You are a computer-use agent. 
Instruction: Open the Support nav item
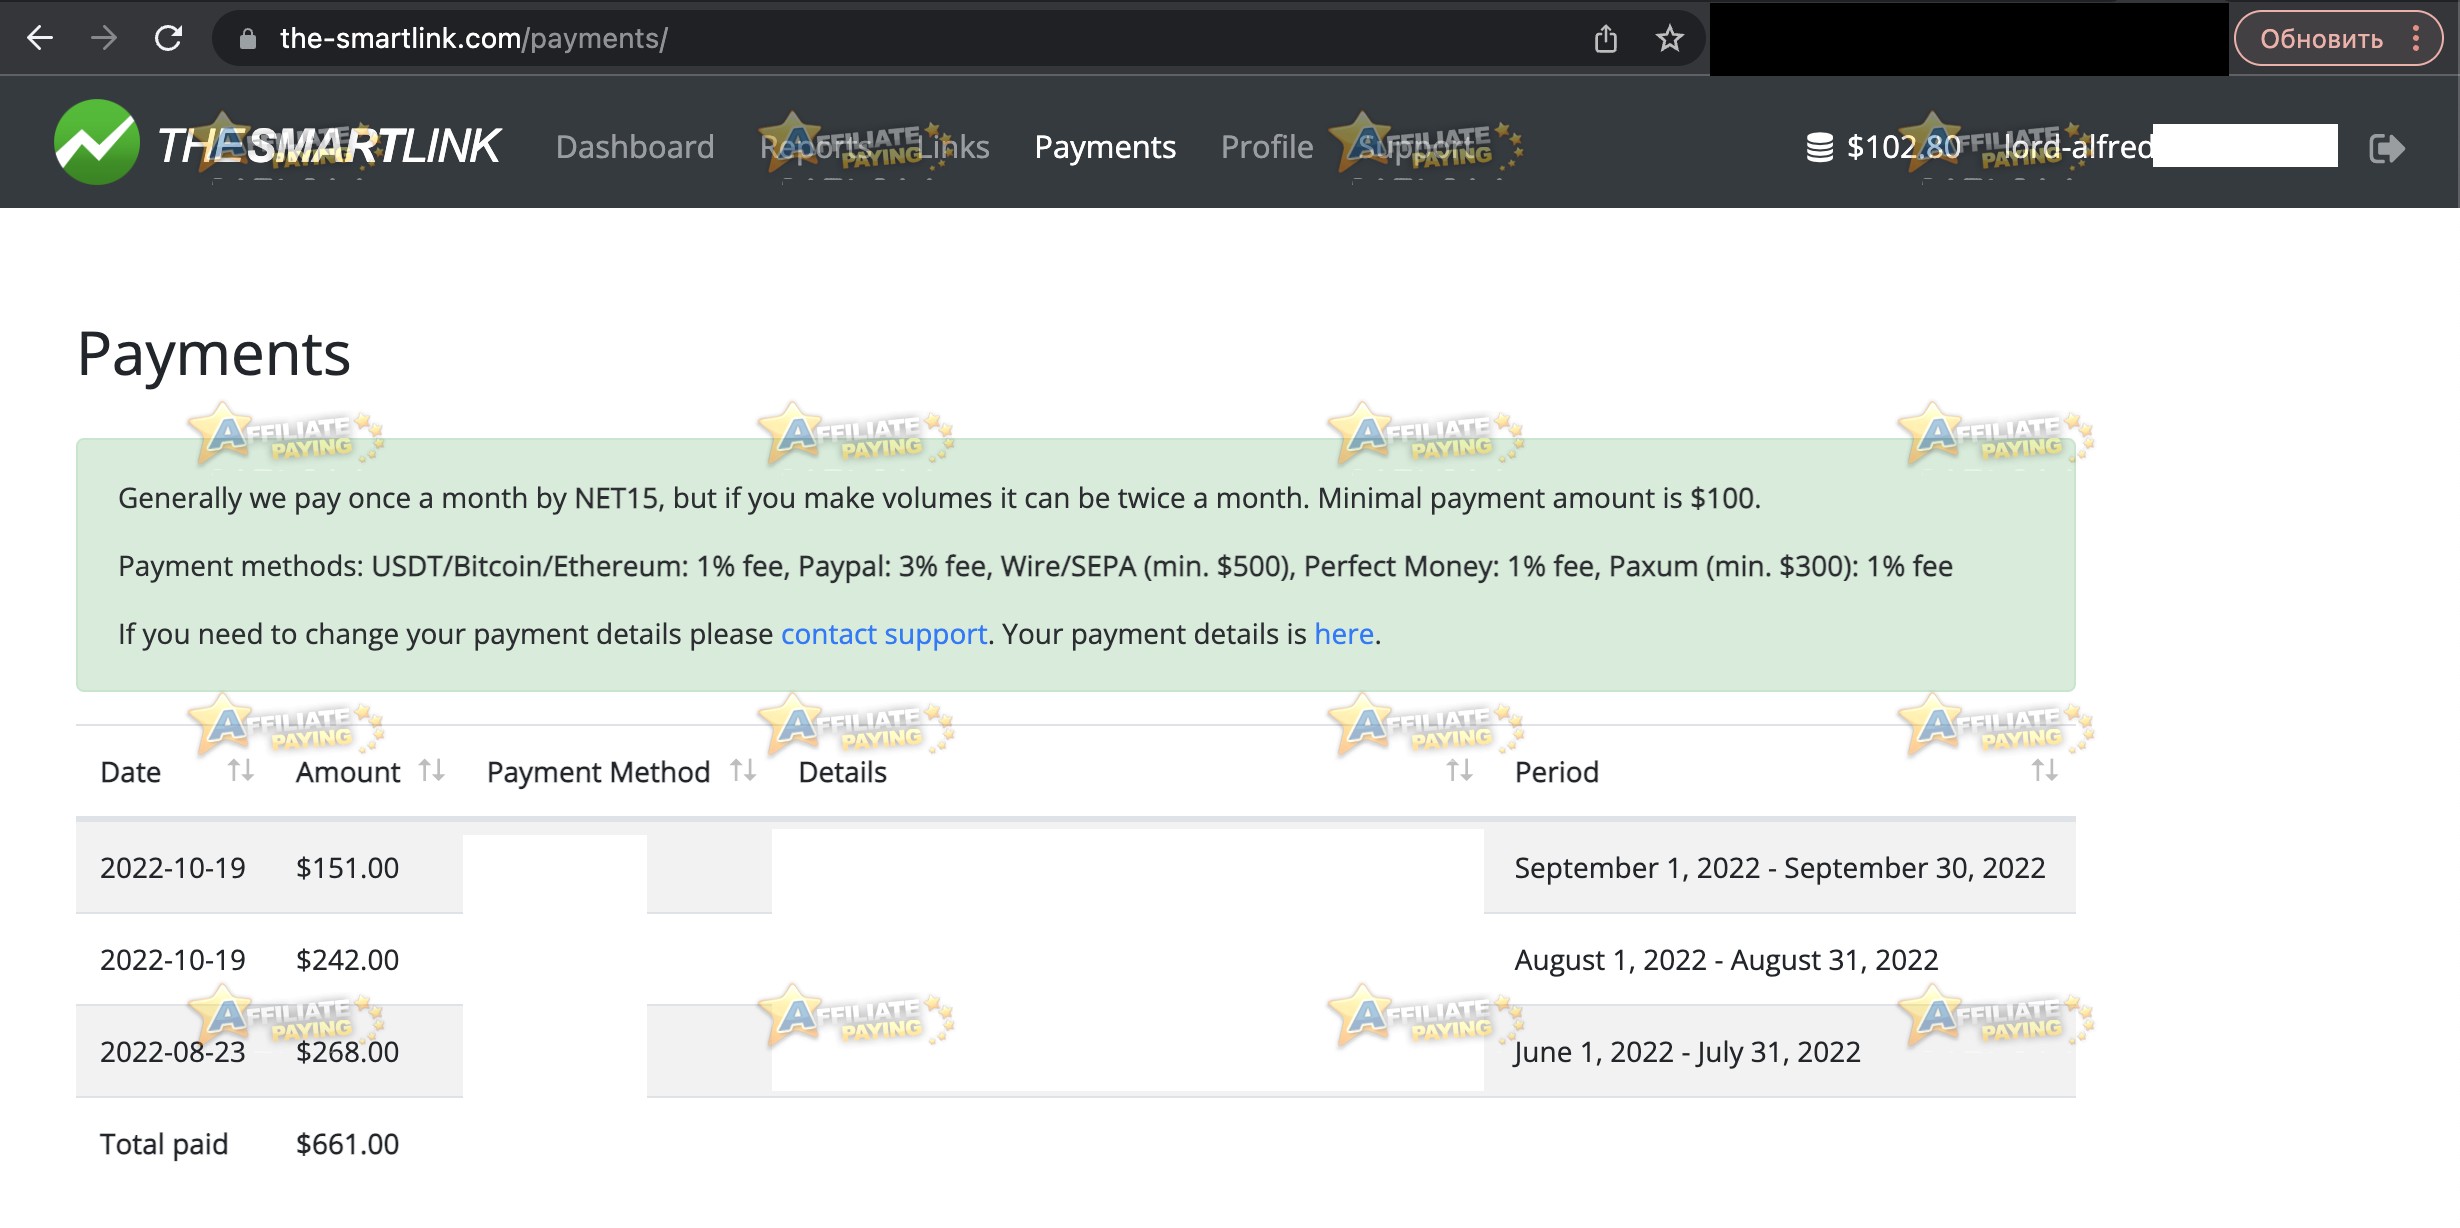1416,147
